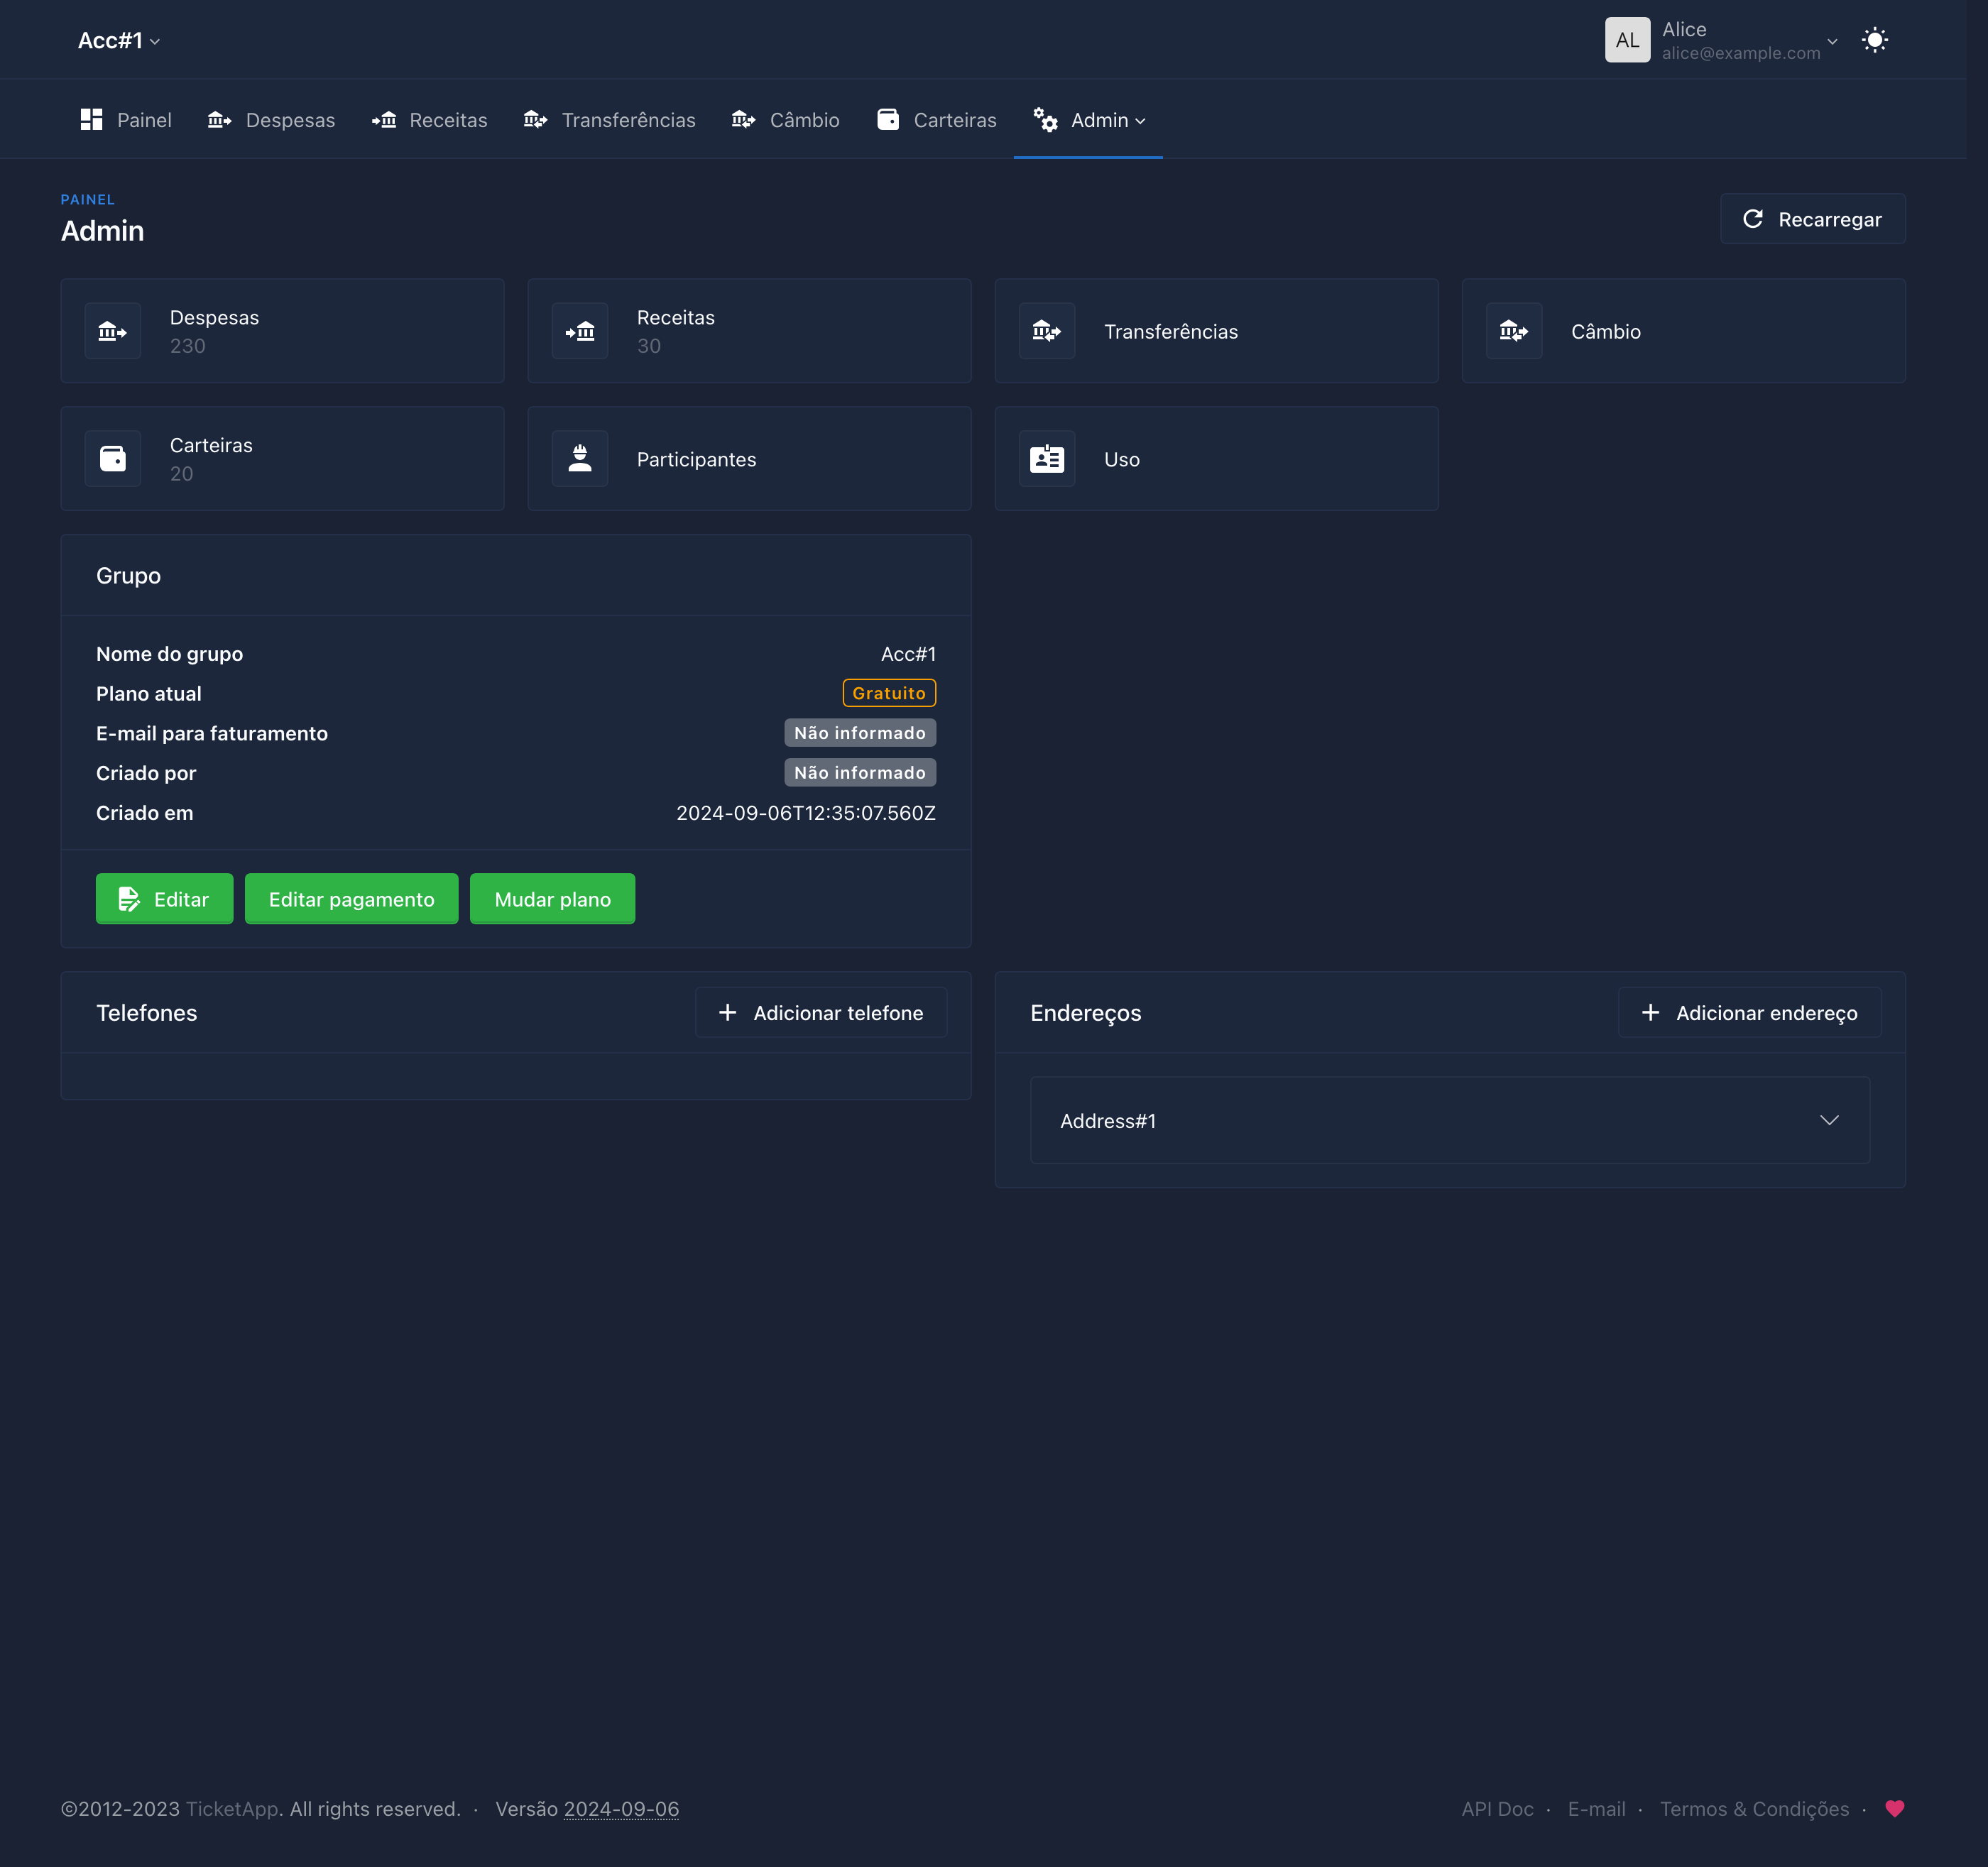
Task: Click the PAINEL breadcrumb link
Action: (88, 199)
